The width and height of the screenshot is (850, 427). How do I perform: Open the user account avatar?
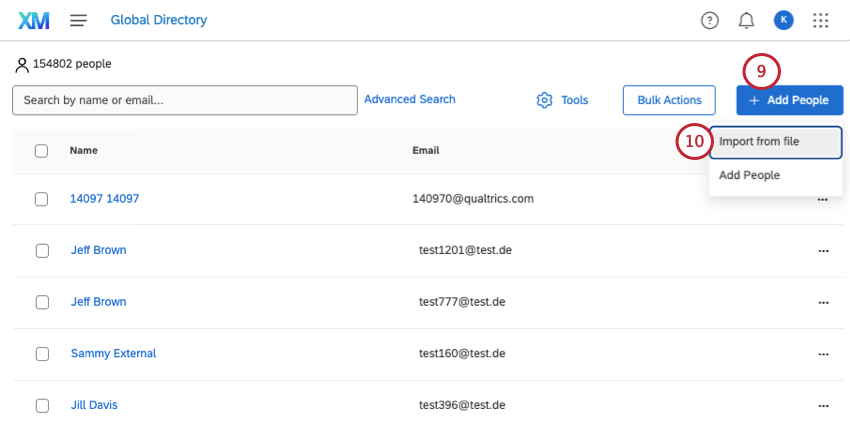pos(784,20)
